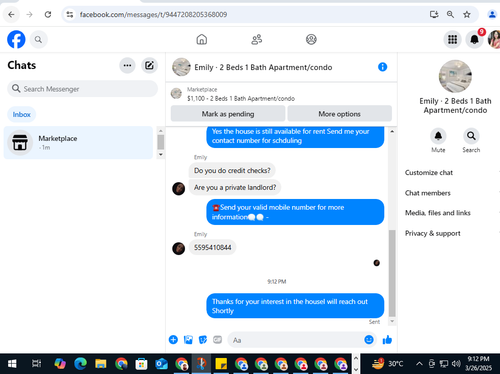Screen dimensions: 500x374
Task: Click the Facebook logo
Action: [x=16, y=39]
